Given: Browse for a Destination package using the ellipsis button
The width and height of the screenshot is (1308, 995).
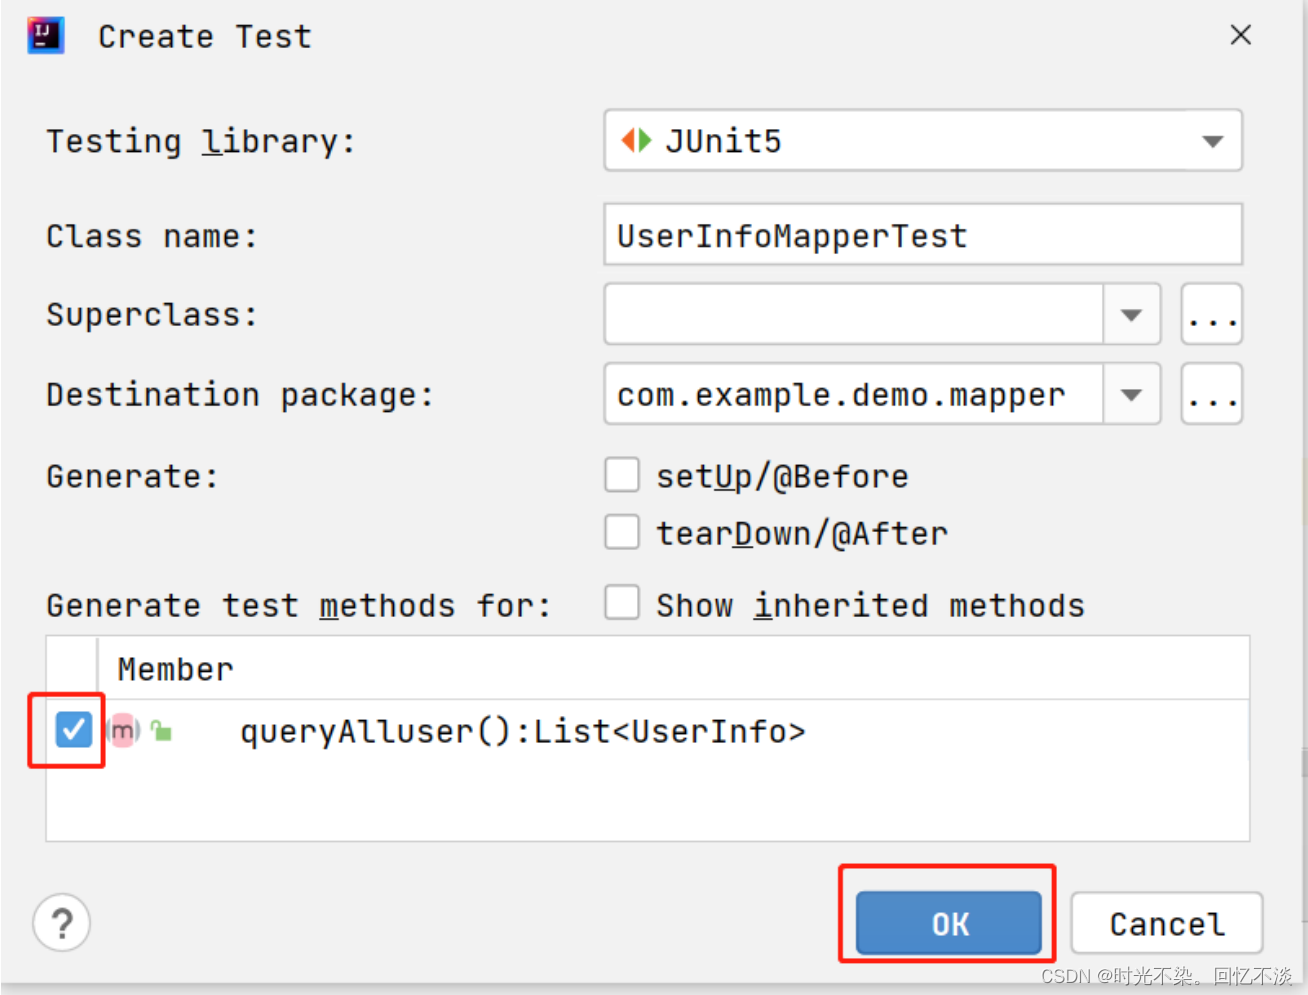Looking at the screenshot, I should [x=1211, y=393].
